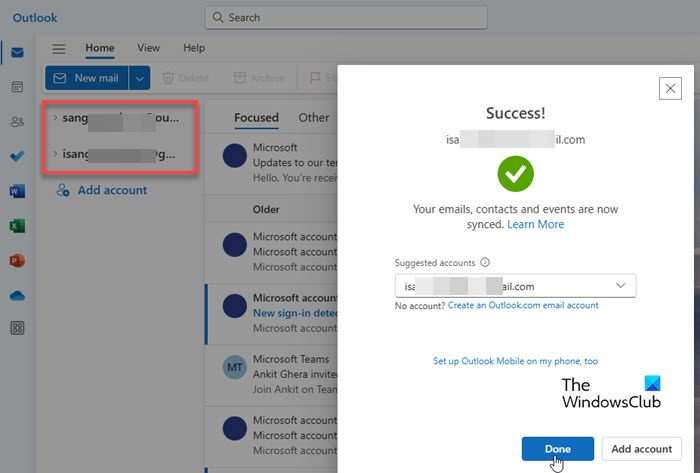Close the Success dialog with X
Screen dimensions: 700x473
click(670, 88)
